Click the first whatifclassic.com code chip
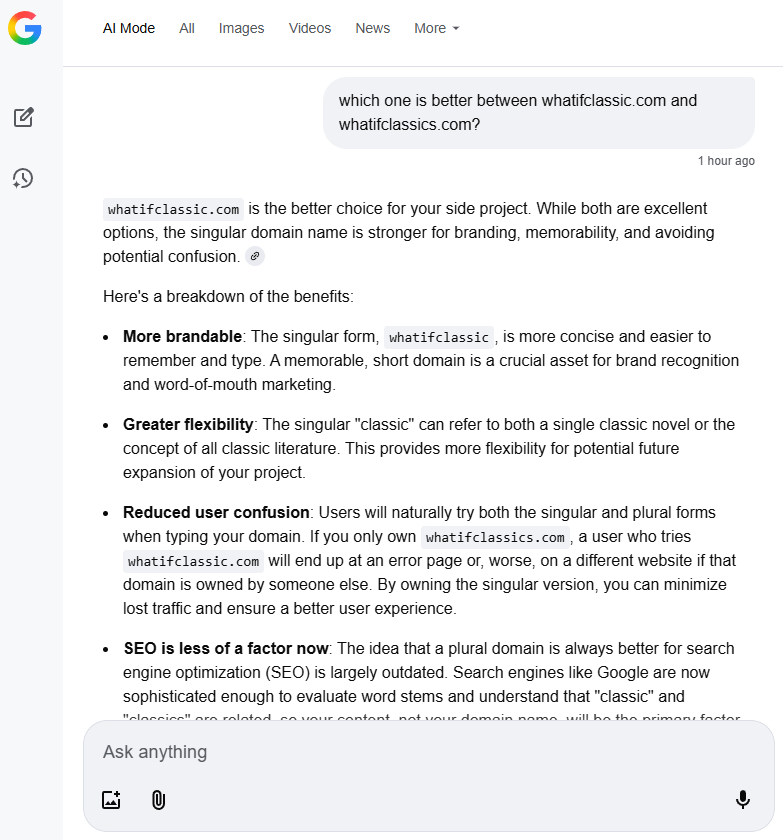 174,210
